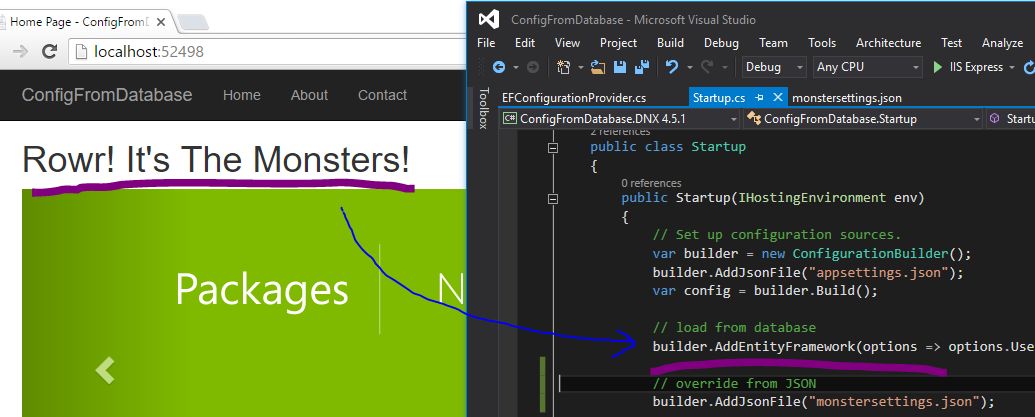Expand the Toolbox side panel
The image size is (1035, 417).
coord(483,108)
